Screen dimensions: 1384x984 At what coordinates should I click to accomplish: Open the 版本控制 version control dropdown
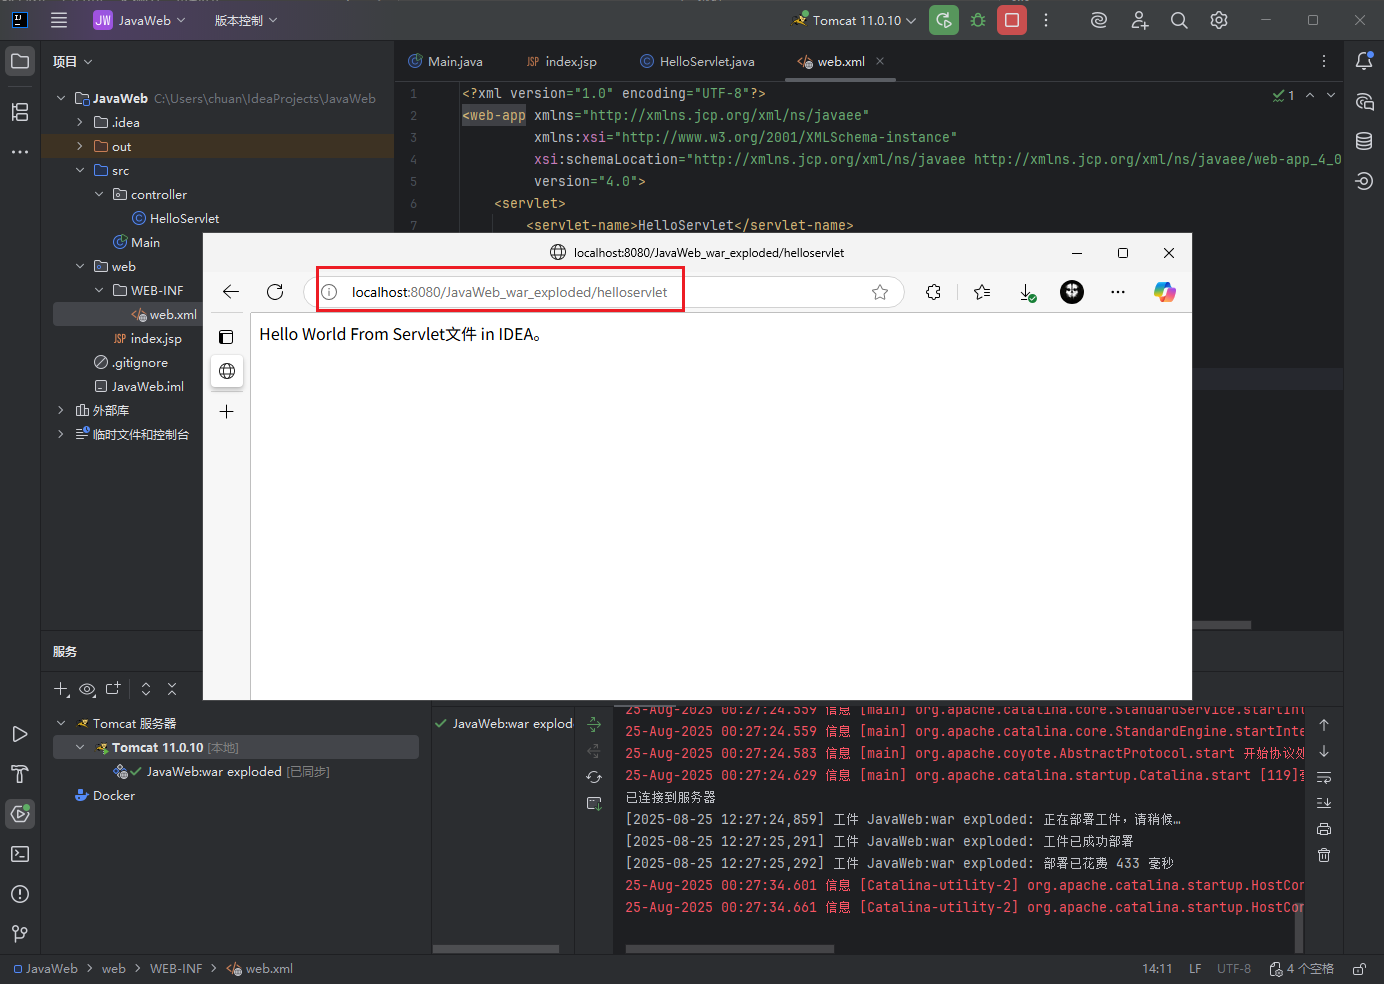point(246,20)
